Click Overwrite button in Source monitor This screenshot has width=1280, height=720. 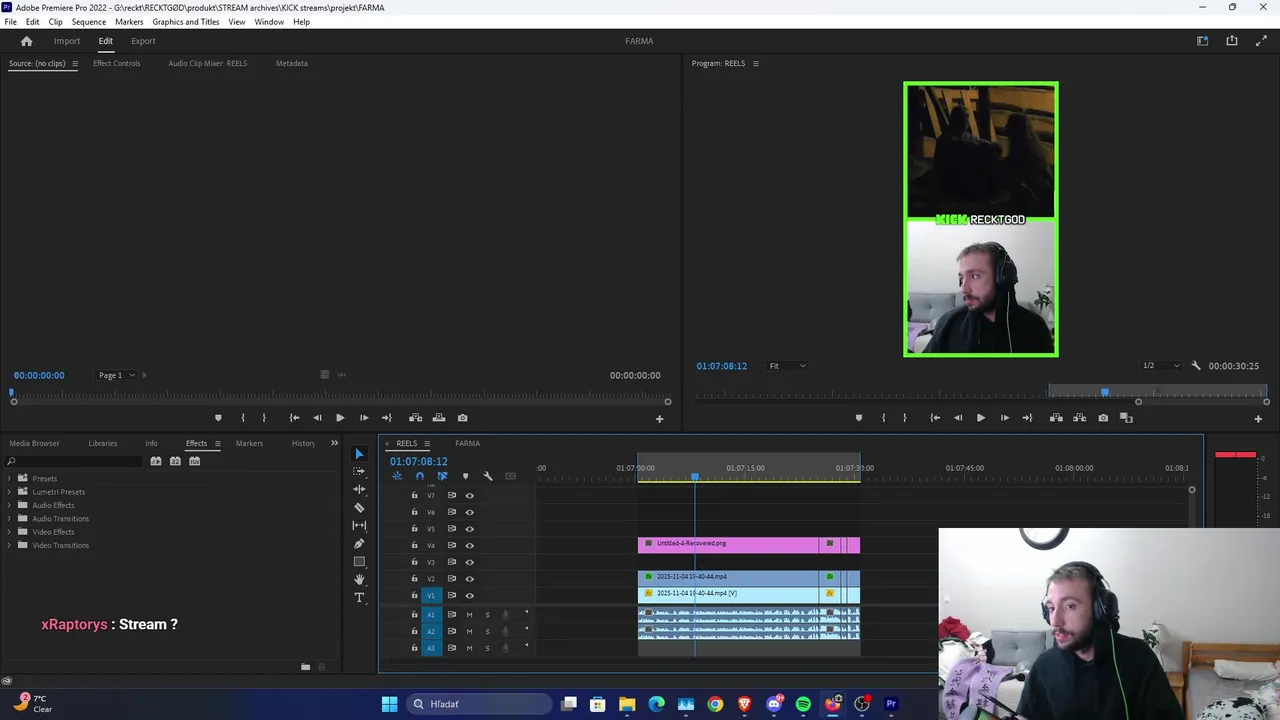(438, 418)
